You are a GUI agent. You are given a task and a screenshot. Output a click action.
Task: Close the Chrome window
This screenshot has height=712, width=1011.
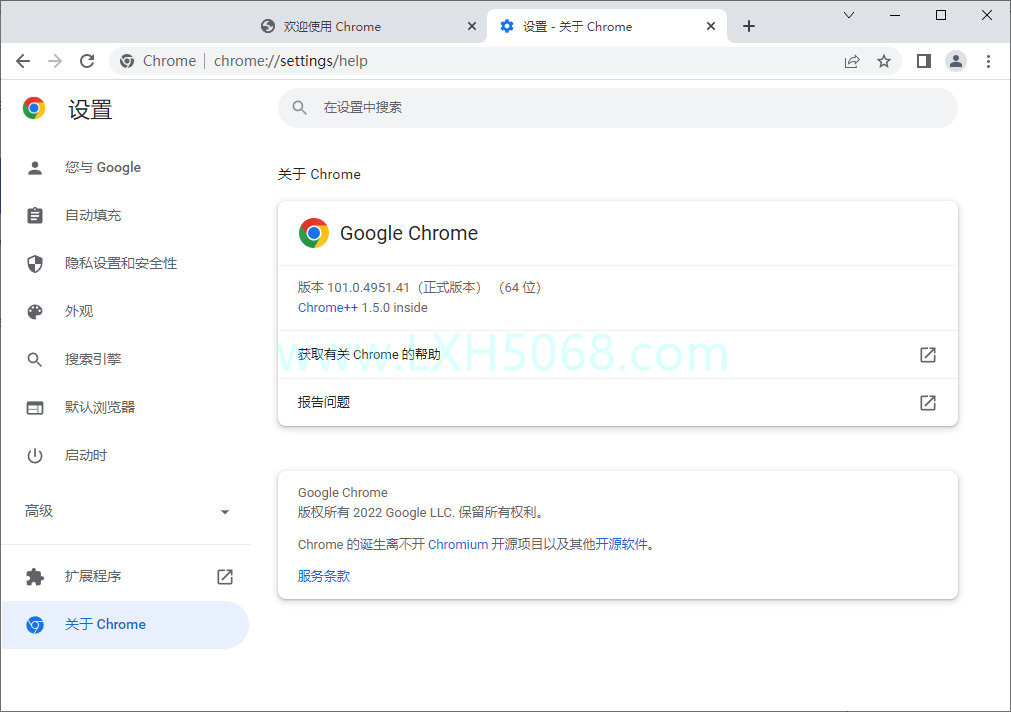(x=986, y=15)
